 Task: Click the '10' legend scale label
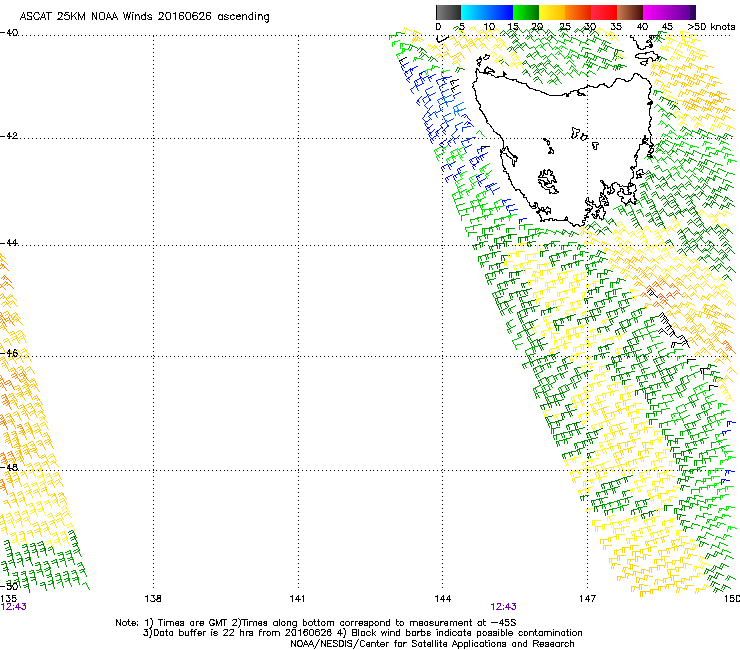489,27
